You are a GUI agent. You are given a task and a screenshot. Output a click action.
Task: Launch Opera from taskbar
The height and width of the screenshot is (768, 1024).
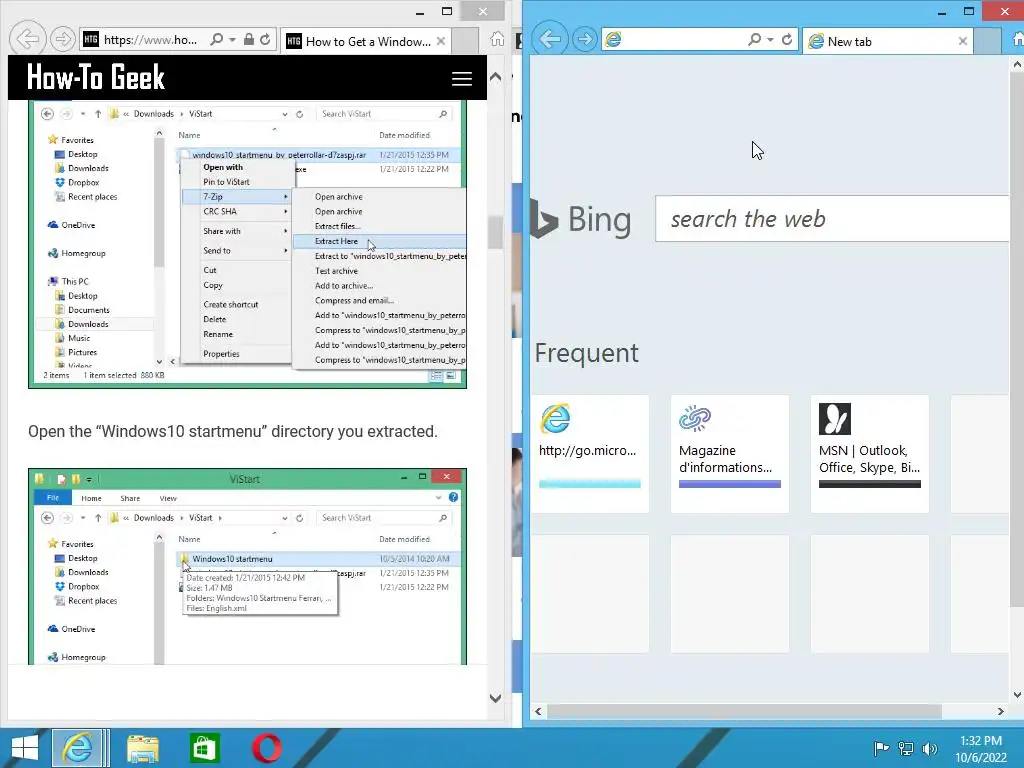click(266, 748)
